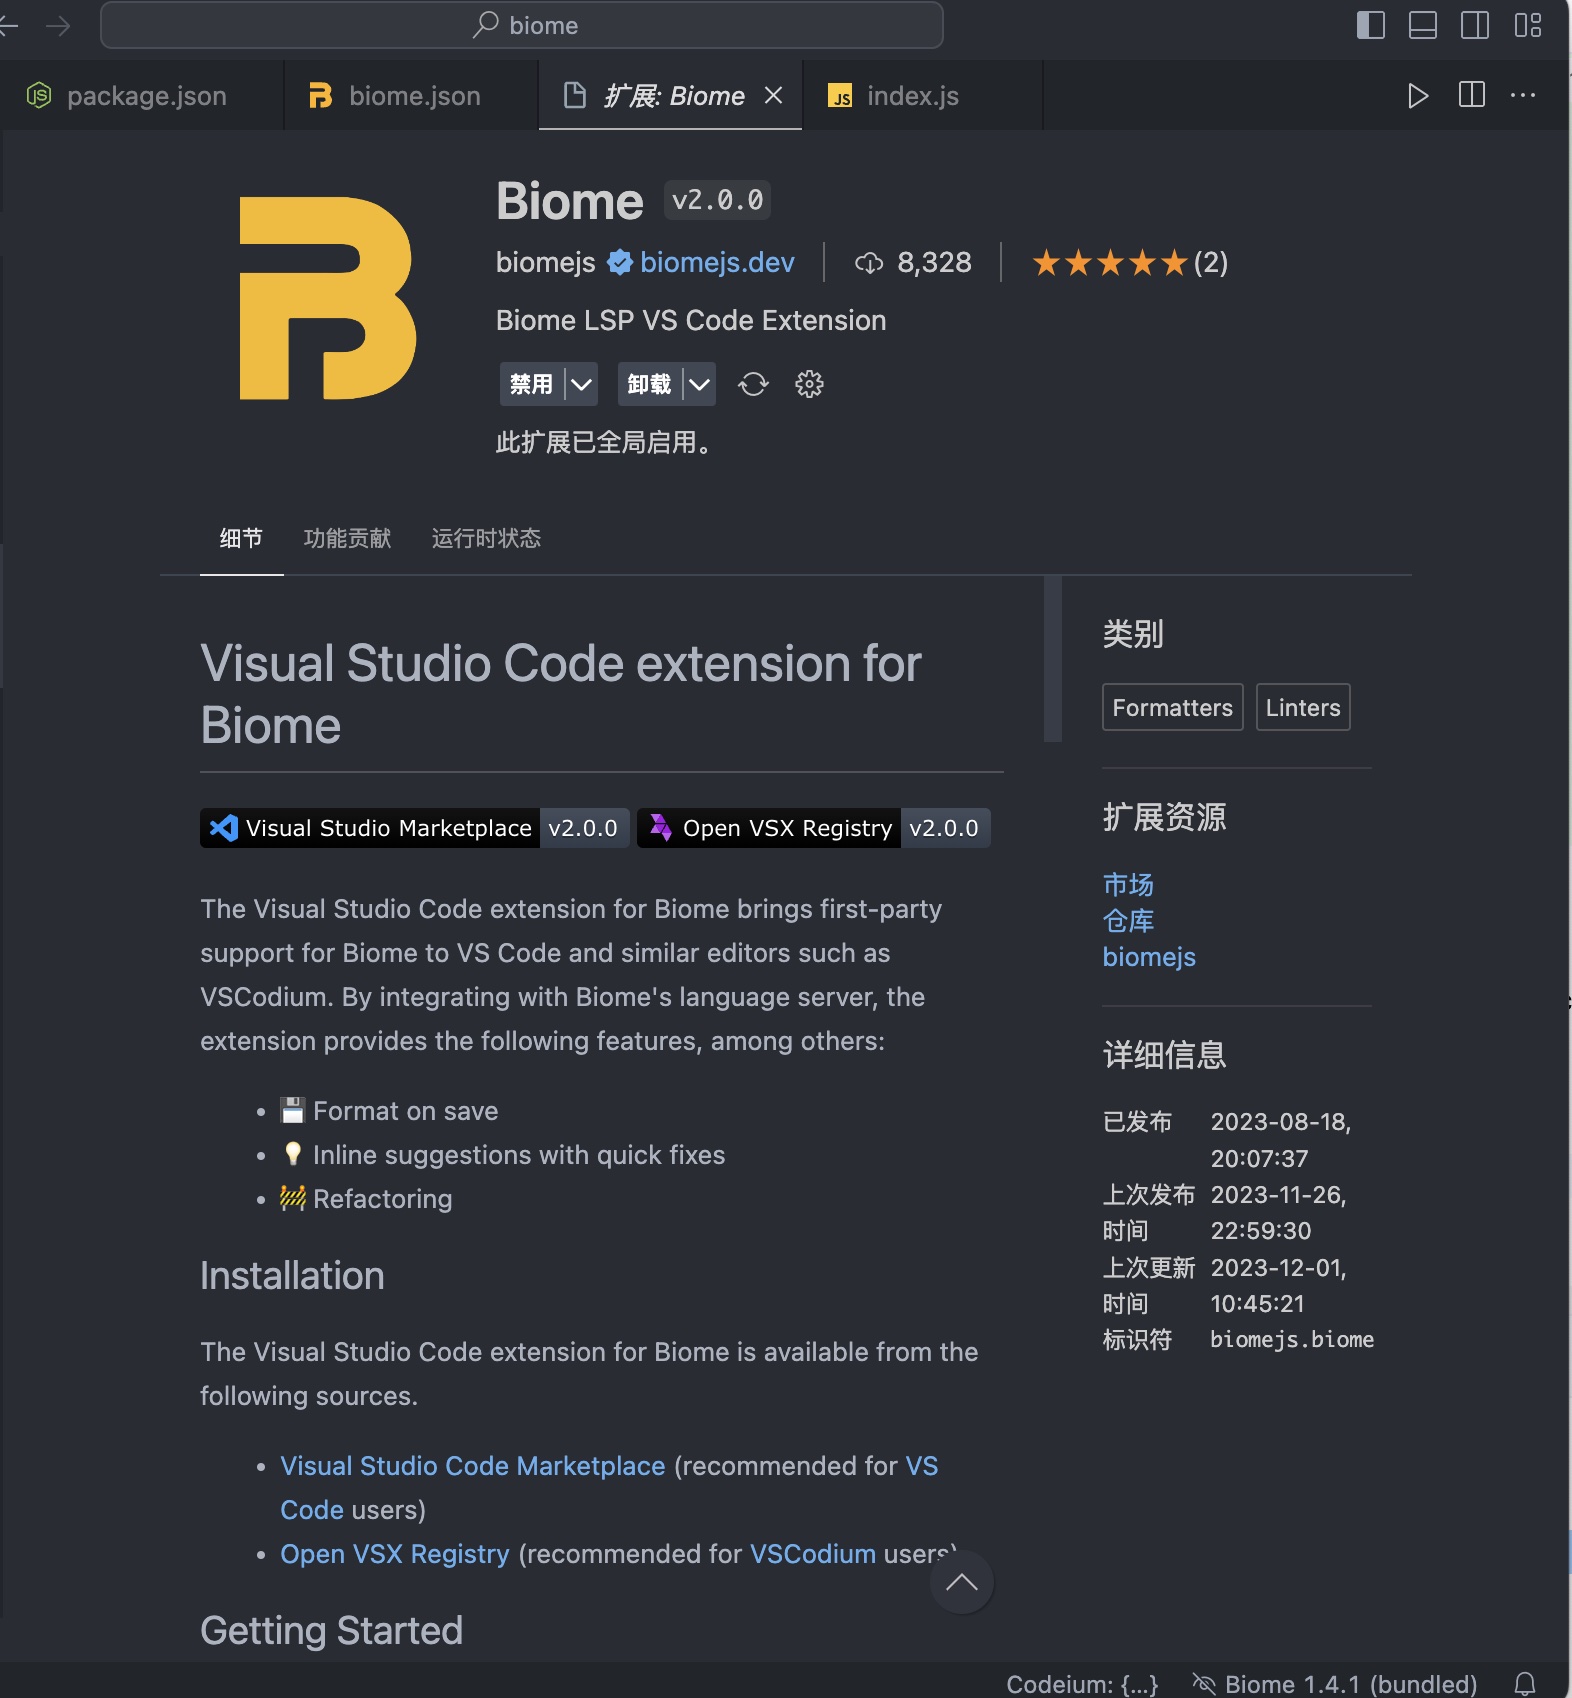Open the 运行时状态 tab
The width and height of the screenshot is (1572, 1698).
486,538
